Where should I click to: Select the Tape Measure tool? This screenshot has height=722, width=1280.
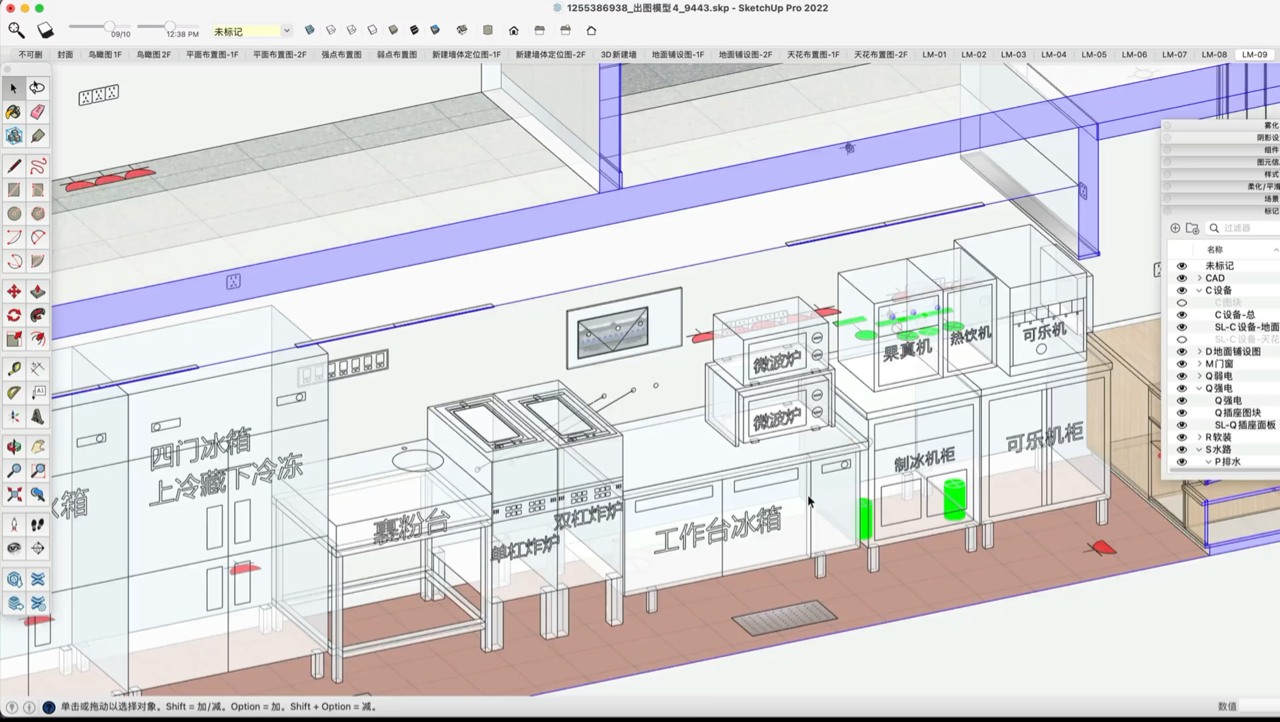(14, 369)
